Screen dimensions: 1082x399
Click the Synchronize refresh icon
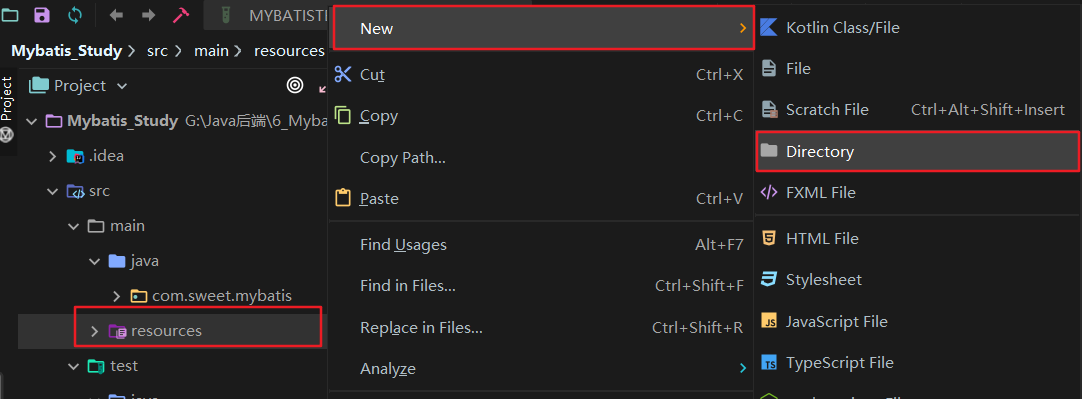[x=75, y=14]
